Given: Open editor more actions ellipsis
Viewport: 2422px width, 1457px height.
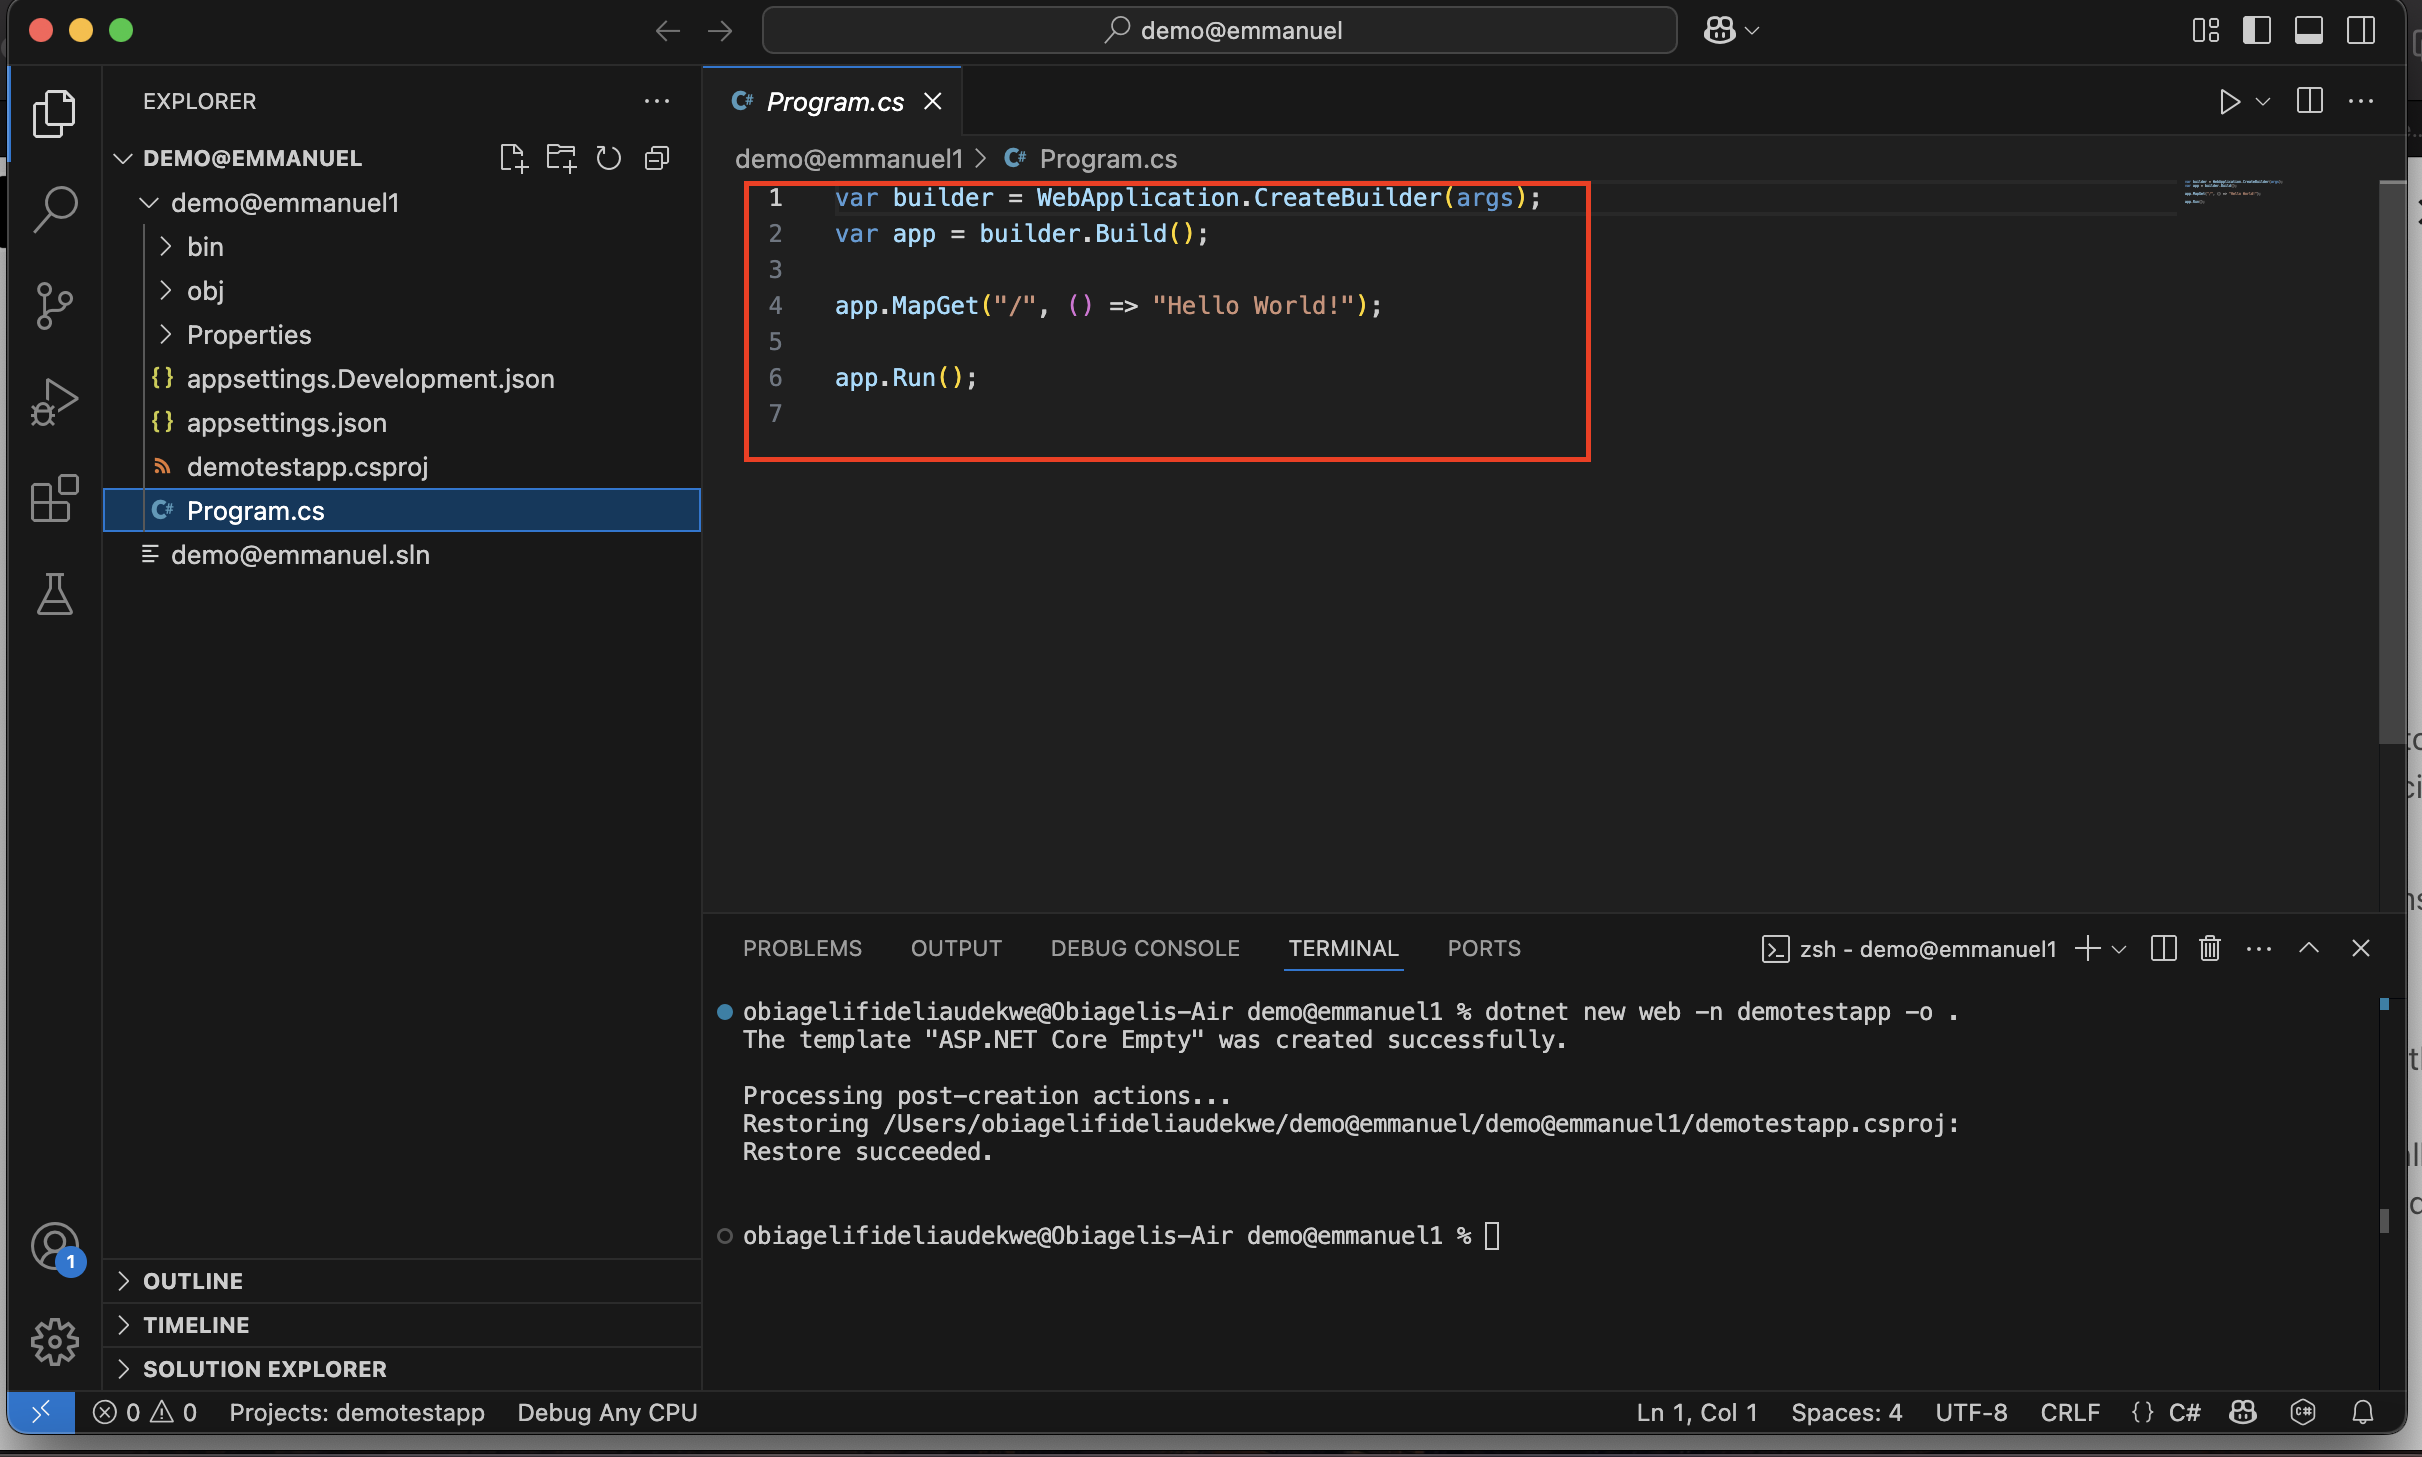Looking at the screenshot, I should tap(2361, 101).
